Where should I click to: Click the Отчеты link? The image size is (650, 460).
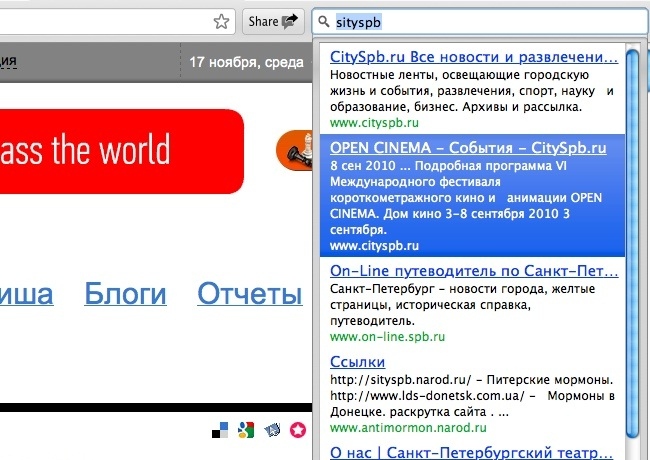click(x=250, y=294)
